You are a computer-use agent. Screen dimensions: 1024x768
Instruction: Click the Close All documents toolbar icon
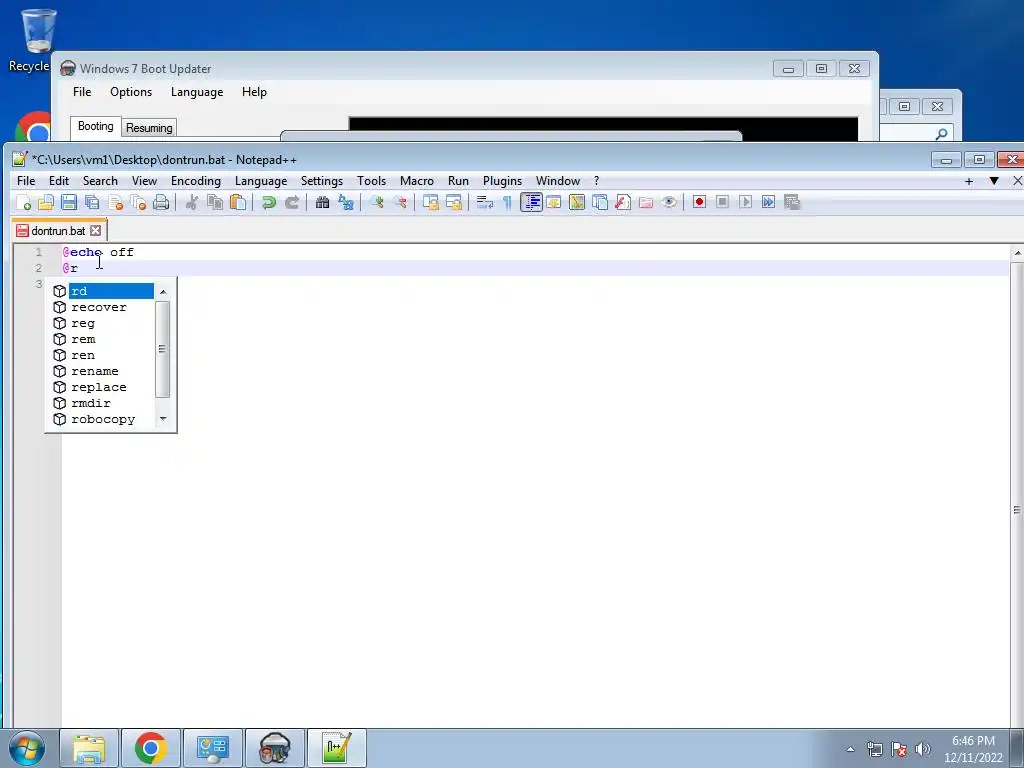coord(138,202)
